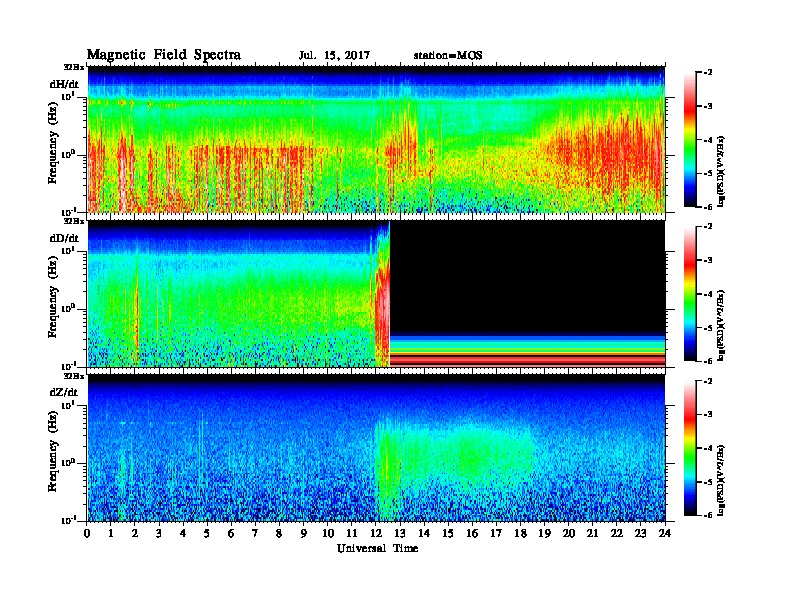Screen dimensions: 792x612
Task: Click the "32Hz" label atop the dH/dt panel
Action: pyautogui.click(x=74, y=67)
